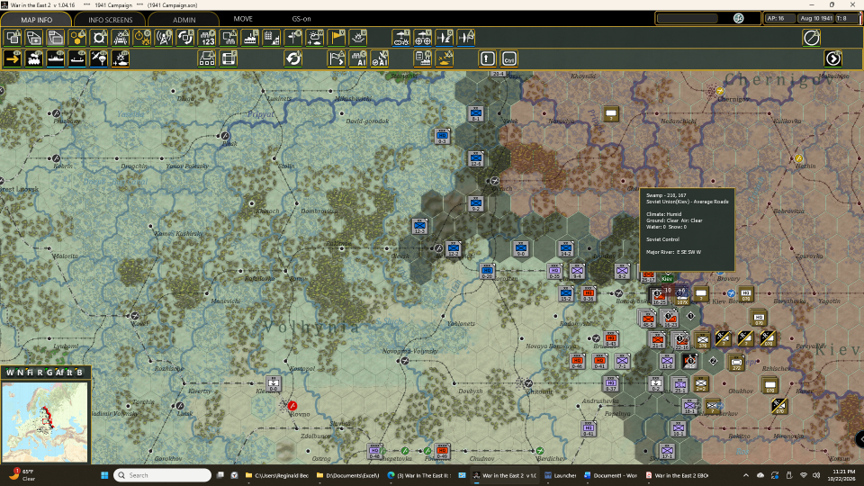Screen dimensions: 864x486
Task: Select the yellow arrow move mode icon
Action: pyautogui.click(x=13, y=58)
